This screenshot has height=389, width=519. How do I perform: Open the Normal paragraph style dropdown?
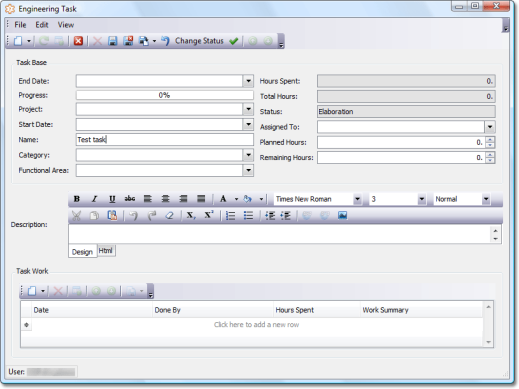pos(486,199)
